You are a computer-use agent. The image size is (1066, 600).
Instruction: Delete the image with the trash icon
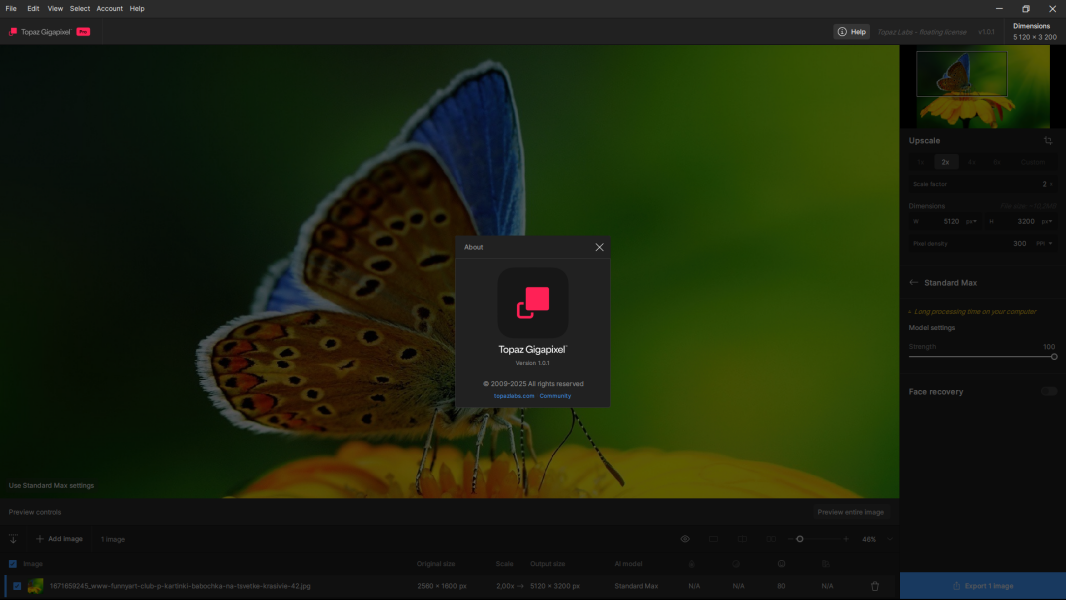tap(875, 586)
